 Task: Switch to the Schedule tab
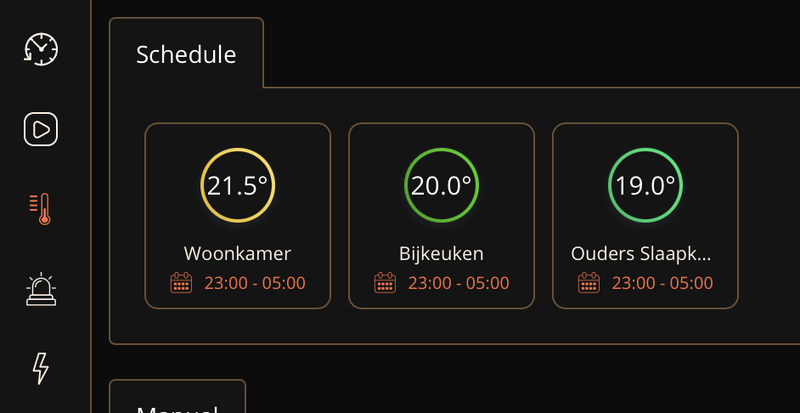tap(186, 54)
